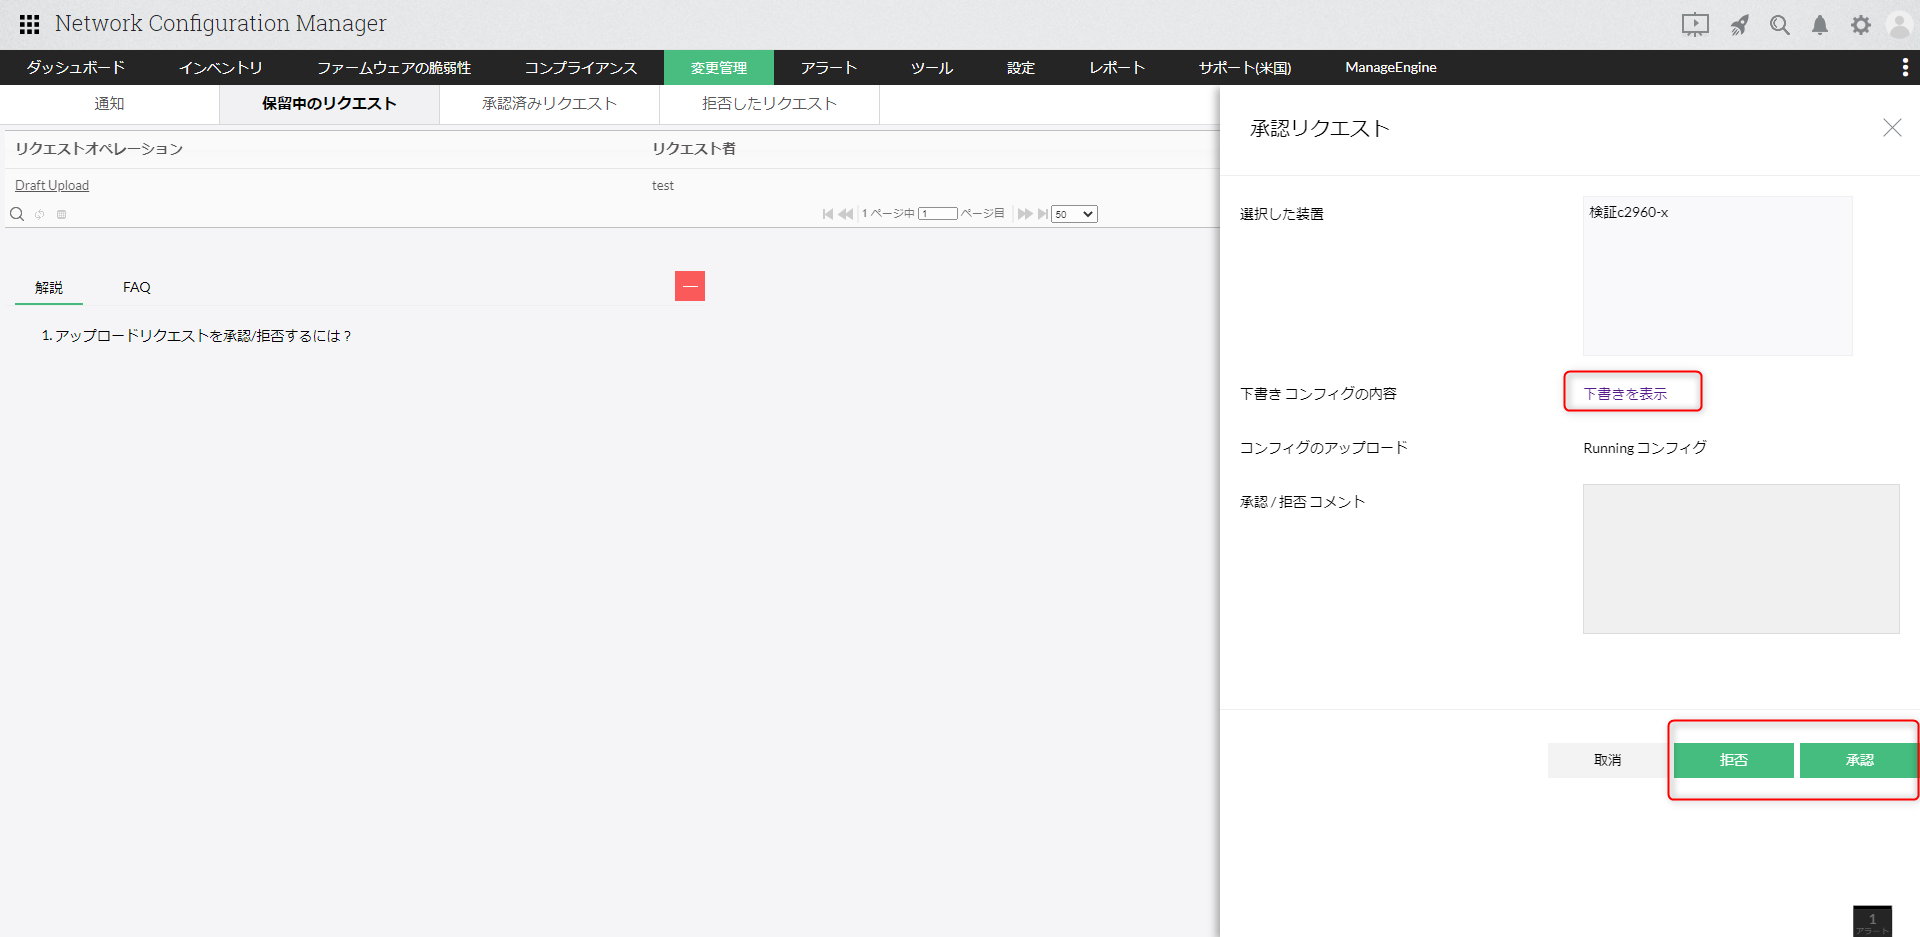Switch to the 承認済みリクエスト tab
The height and width of the screenshot is (937, 1920).
pyautogui.click(x=549, y=104)
